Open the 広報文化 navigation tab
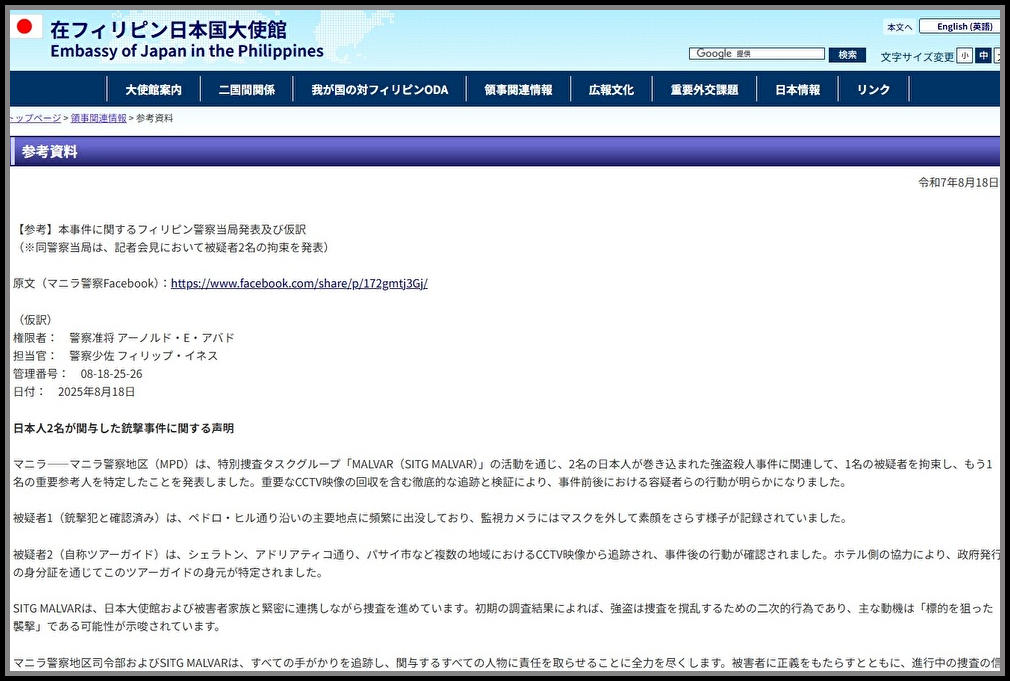 click(x=613, y=89)
